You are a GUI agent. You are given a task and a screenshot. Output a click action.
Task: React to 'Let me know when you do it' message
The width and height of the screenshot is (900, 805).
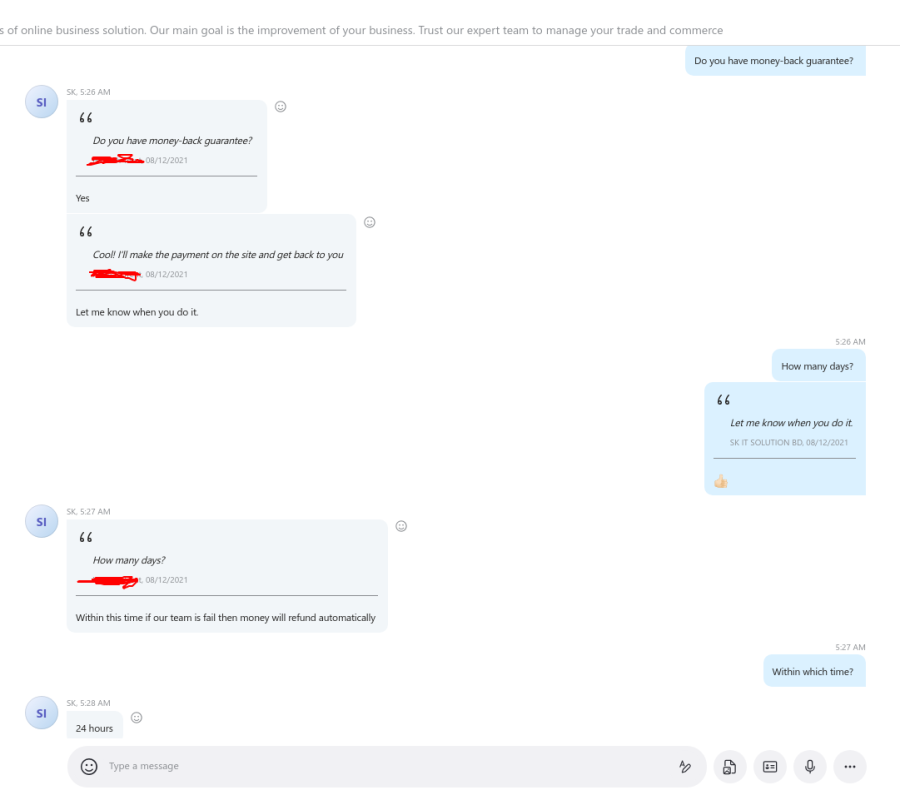click(x=370, y=222)
